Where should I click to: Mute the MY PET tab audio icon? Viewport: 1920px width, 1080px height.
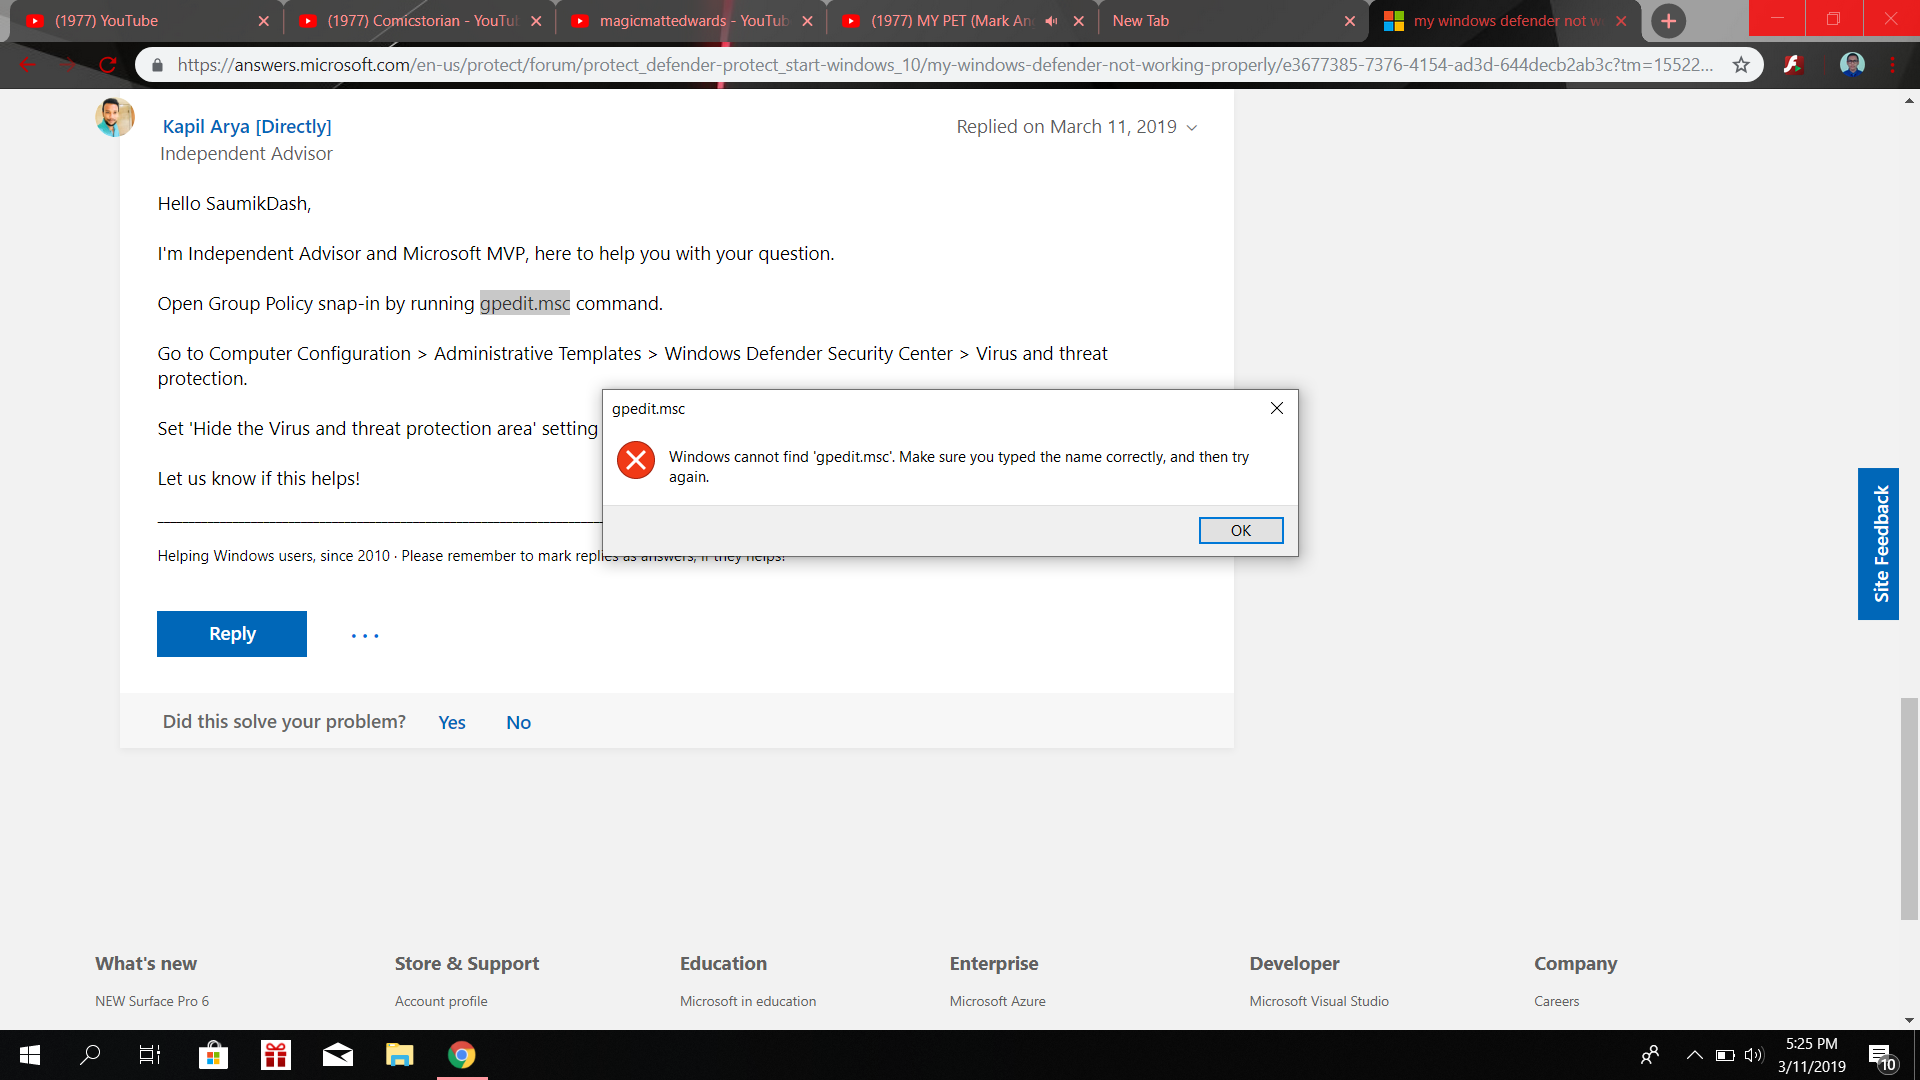1051,21
